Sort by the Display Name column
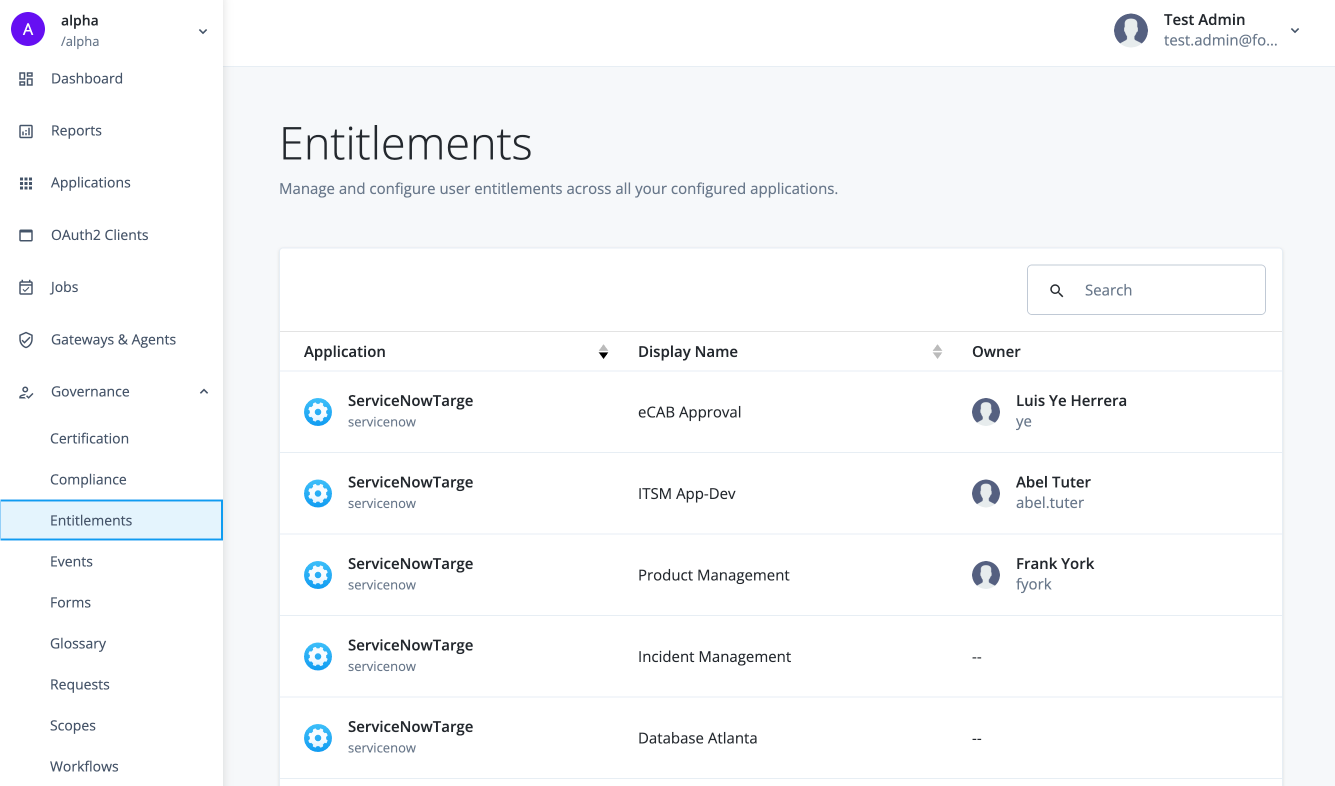This screenshot has width=1335, height=786. click(937, 351)
